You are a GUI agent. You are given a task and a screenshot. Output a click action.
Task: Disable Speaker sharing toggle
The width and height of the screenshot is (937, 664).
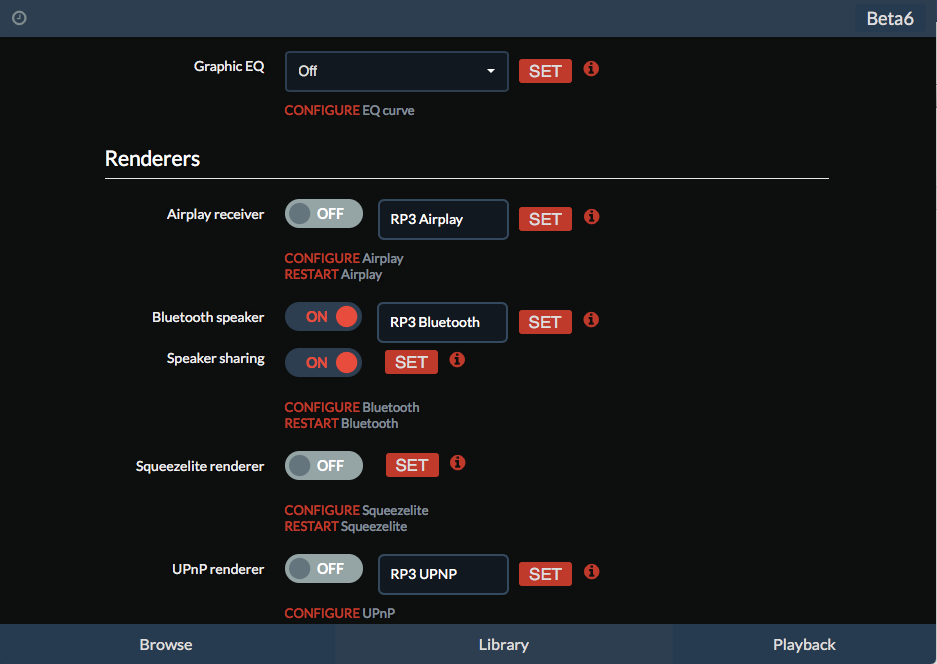click(323, 363)
